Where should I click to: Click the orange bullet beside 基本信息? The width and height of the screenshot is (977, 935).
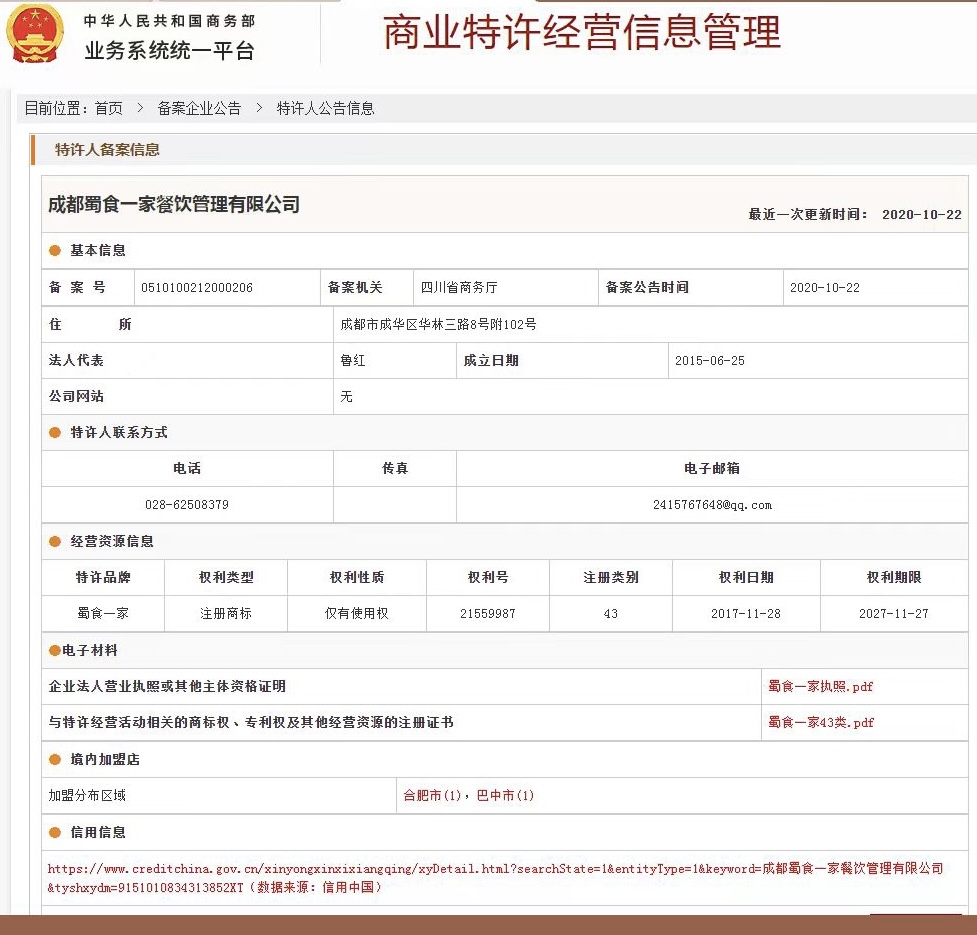55,251
